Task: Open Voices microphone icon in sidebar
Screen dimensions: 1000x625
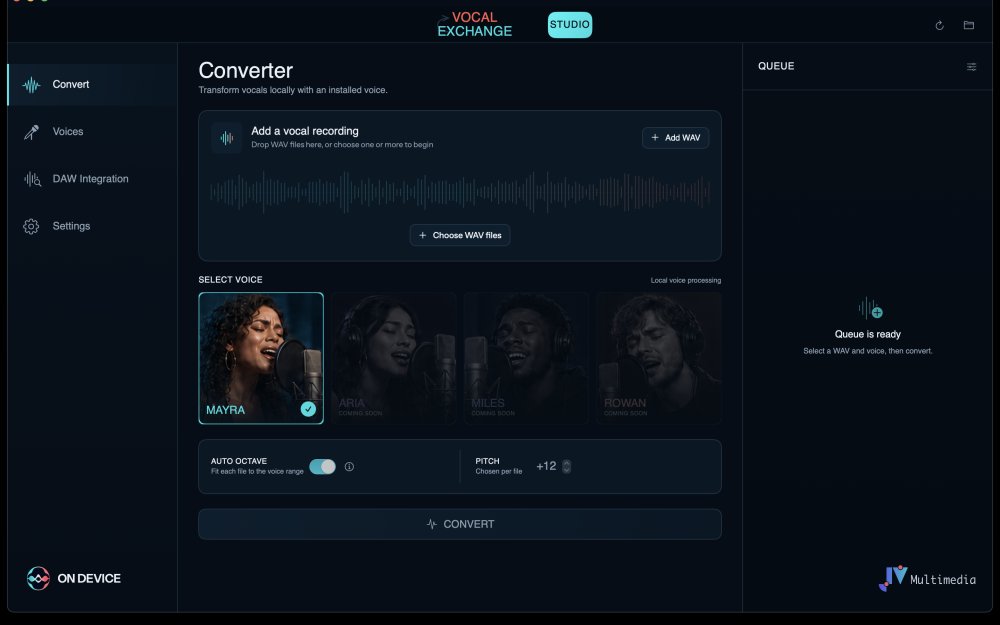Action: click(x=31, y=132)
